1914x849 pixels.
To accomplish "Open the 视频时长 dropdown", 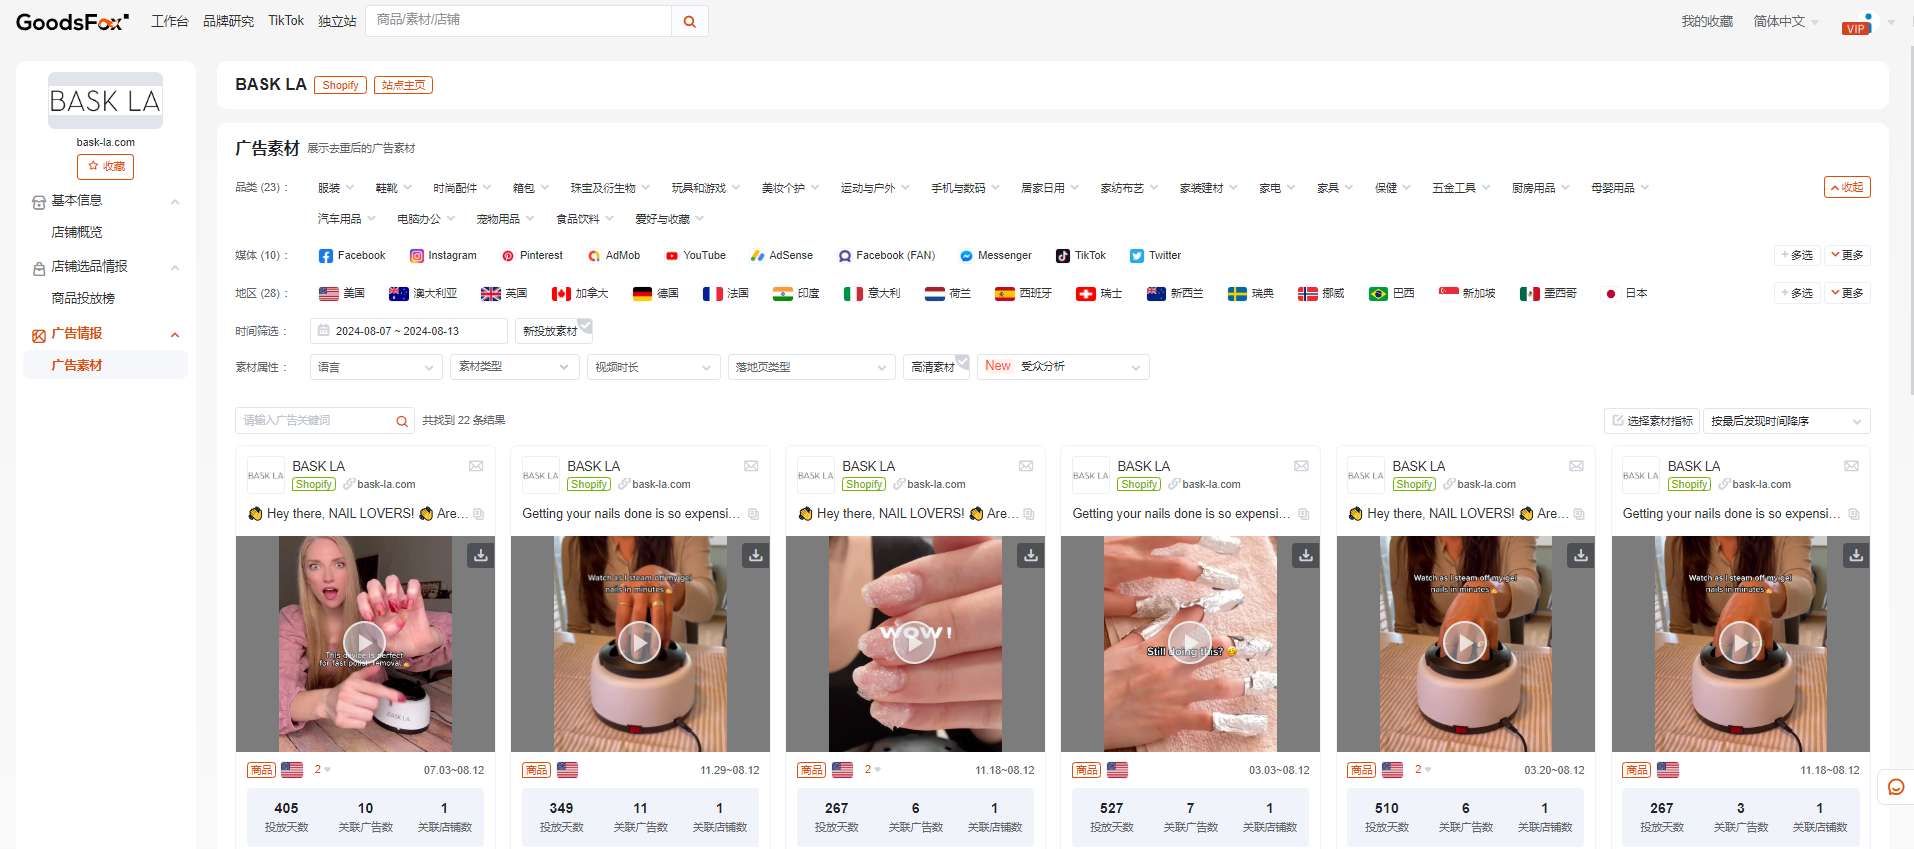I will 653,367.
